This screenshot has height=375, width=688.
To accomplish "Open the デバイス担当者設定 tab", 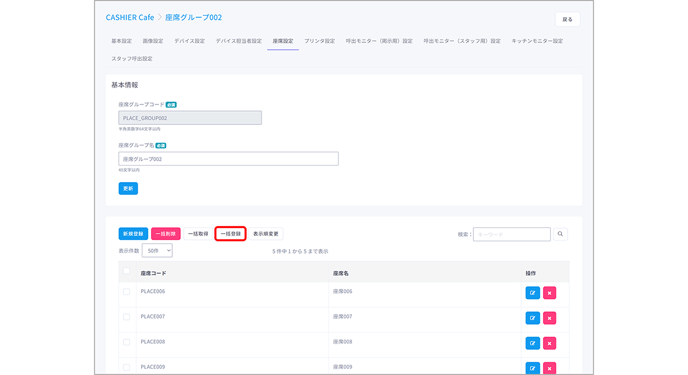I will click(239, 41).
